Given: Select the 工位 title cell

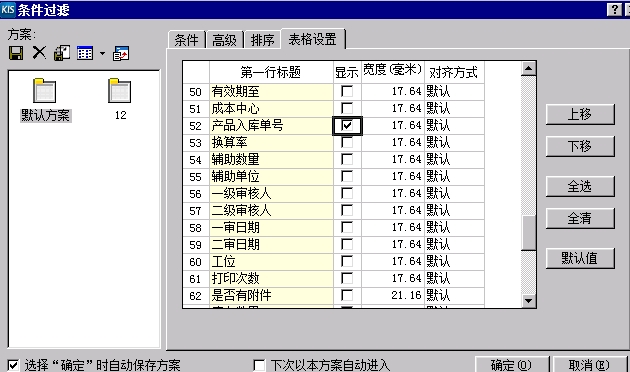Looking at the screenshot, I should point(271,262).
